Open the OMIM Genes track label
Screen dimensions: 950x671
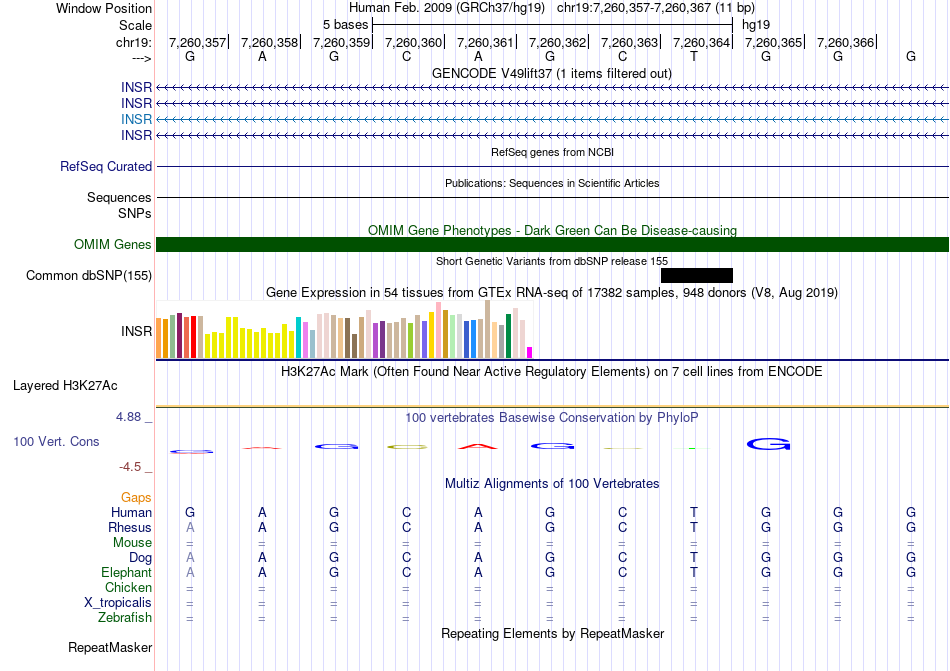pyautogui.click(x=112, y=245)
